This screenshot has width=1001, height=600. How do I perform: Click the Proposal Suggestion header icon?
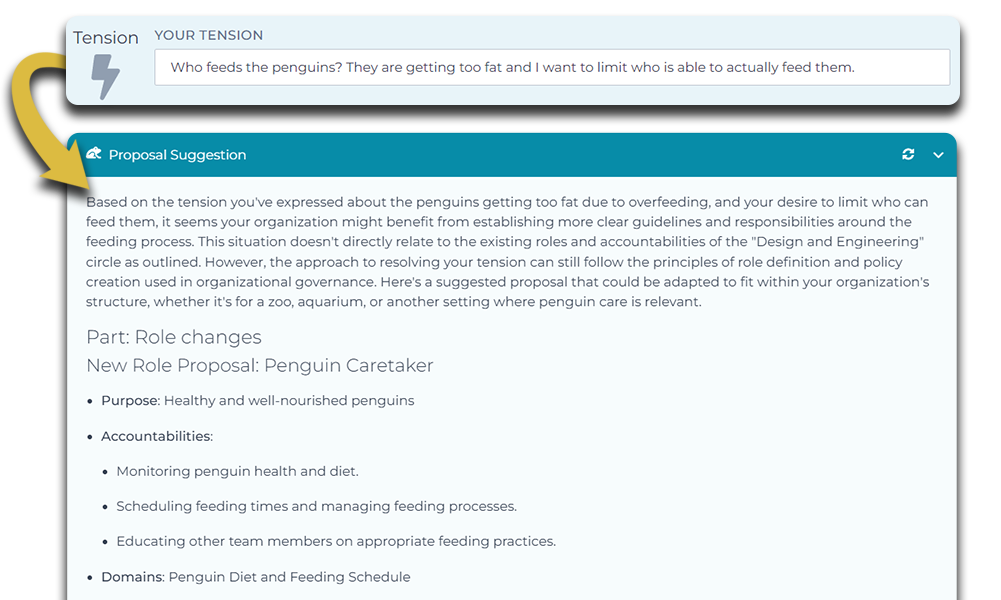click(94, 154)
